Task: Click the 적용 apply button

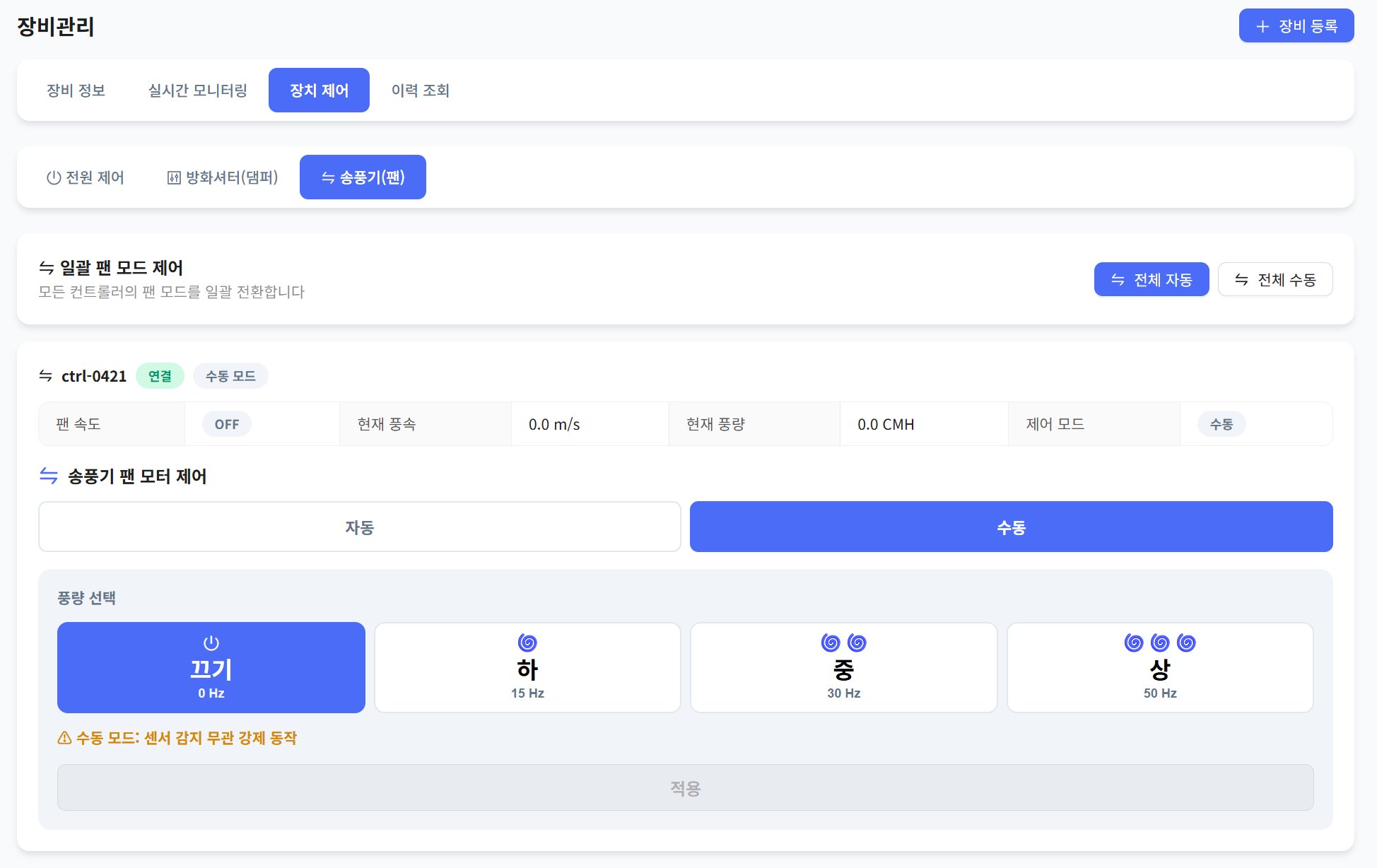Action: (685, 788)
